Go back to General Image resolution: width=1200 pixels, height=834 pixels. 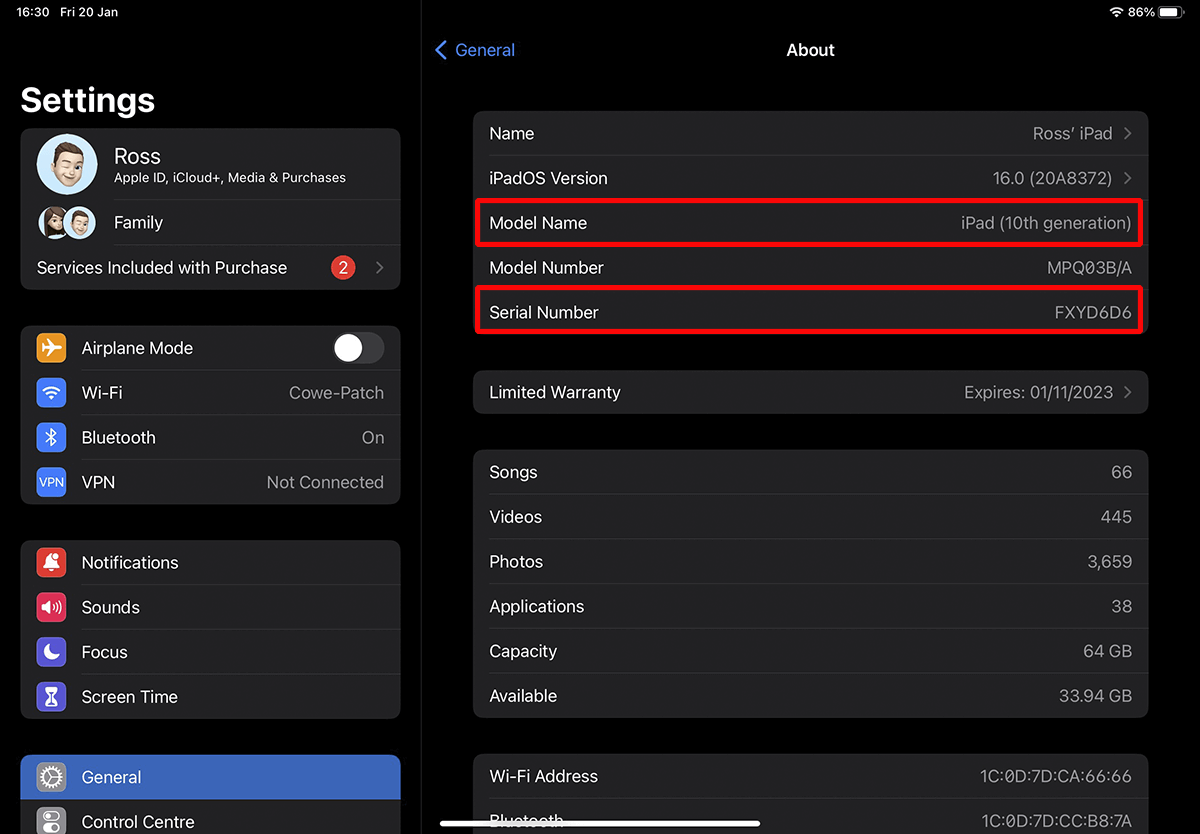click(475, 50)
